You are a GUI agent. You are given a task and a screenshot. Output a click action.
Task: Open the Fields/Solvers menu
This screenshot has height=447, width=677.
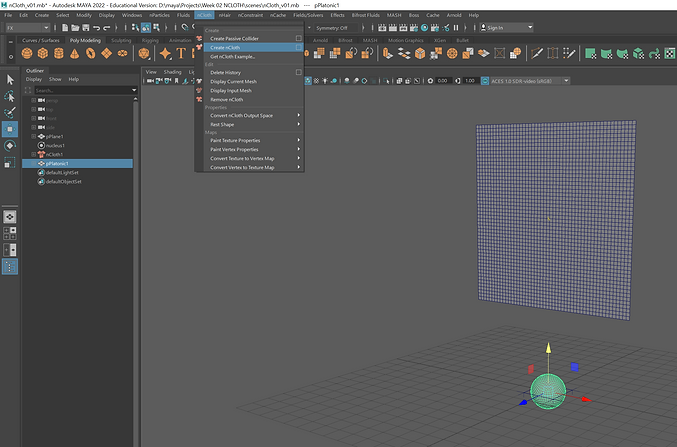(308, 15)
